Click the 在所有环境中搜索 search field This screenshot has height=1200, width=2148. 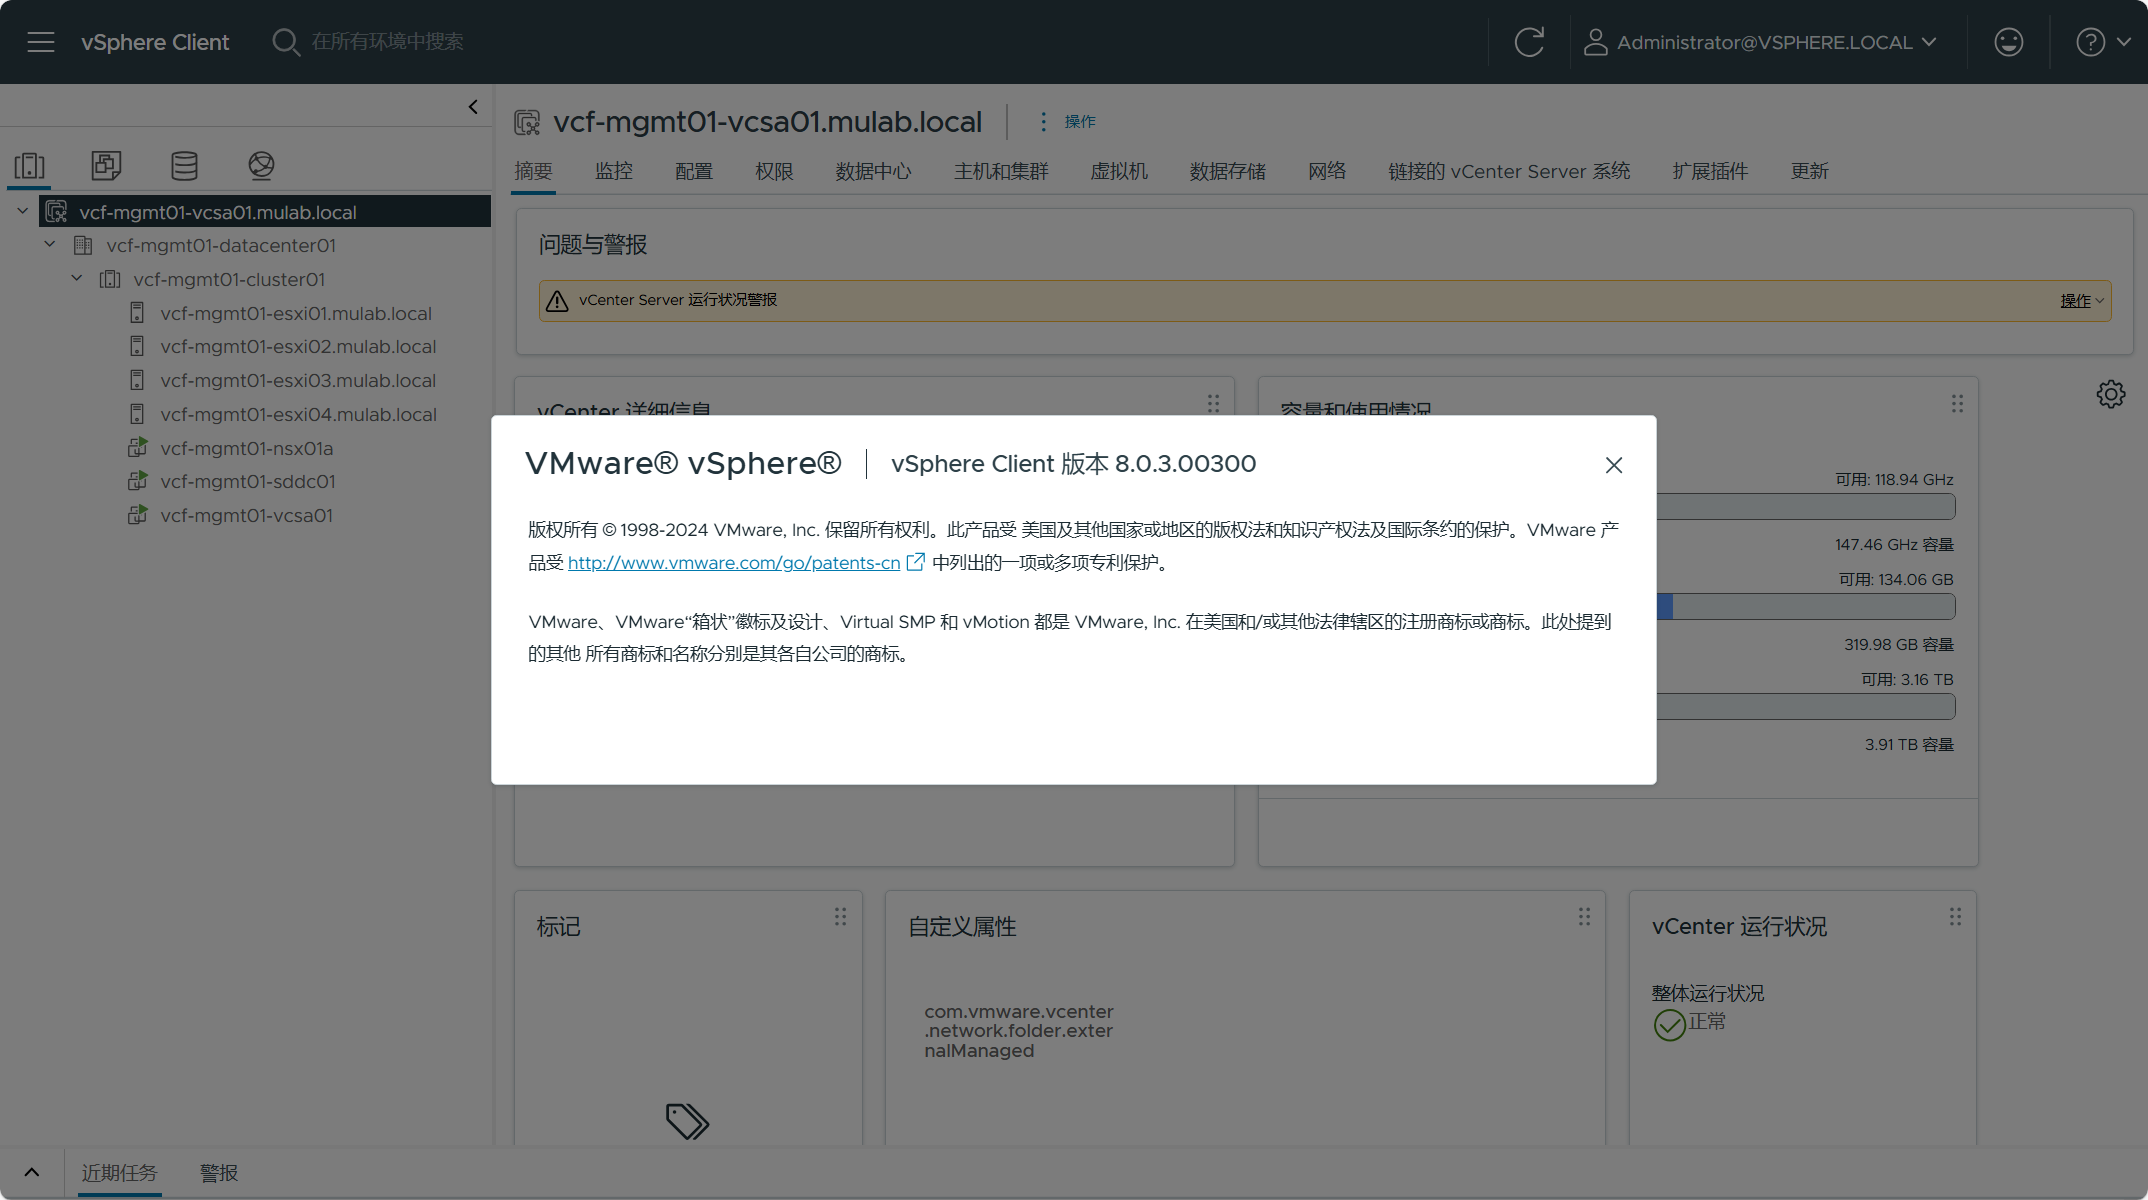[x=387, y=42]
